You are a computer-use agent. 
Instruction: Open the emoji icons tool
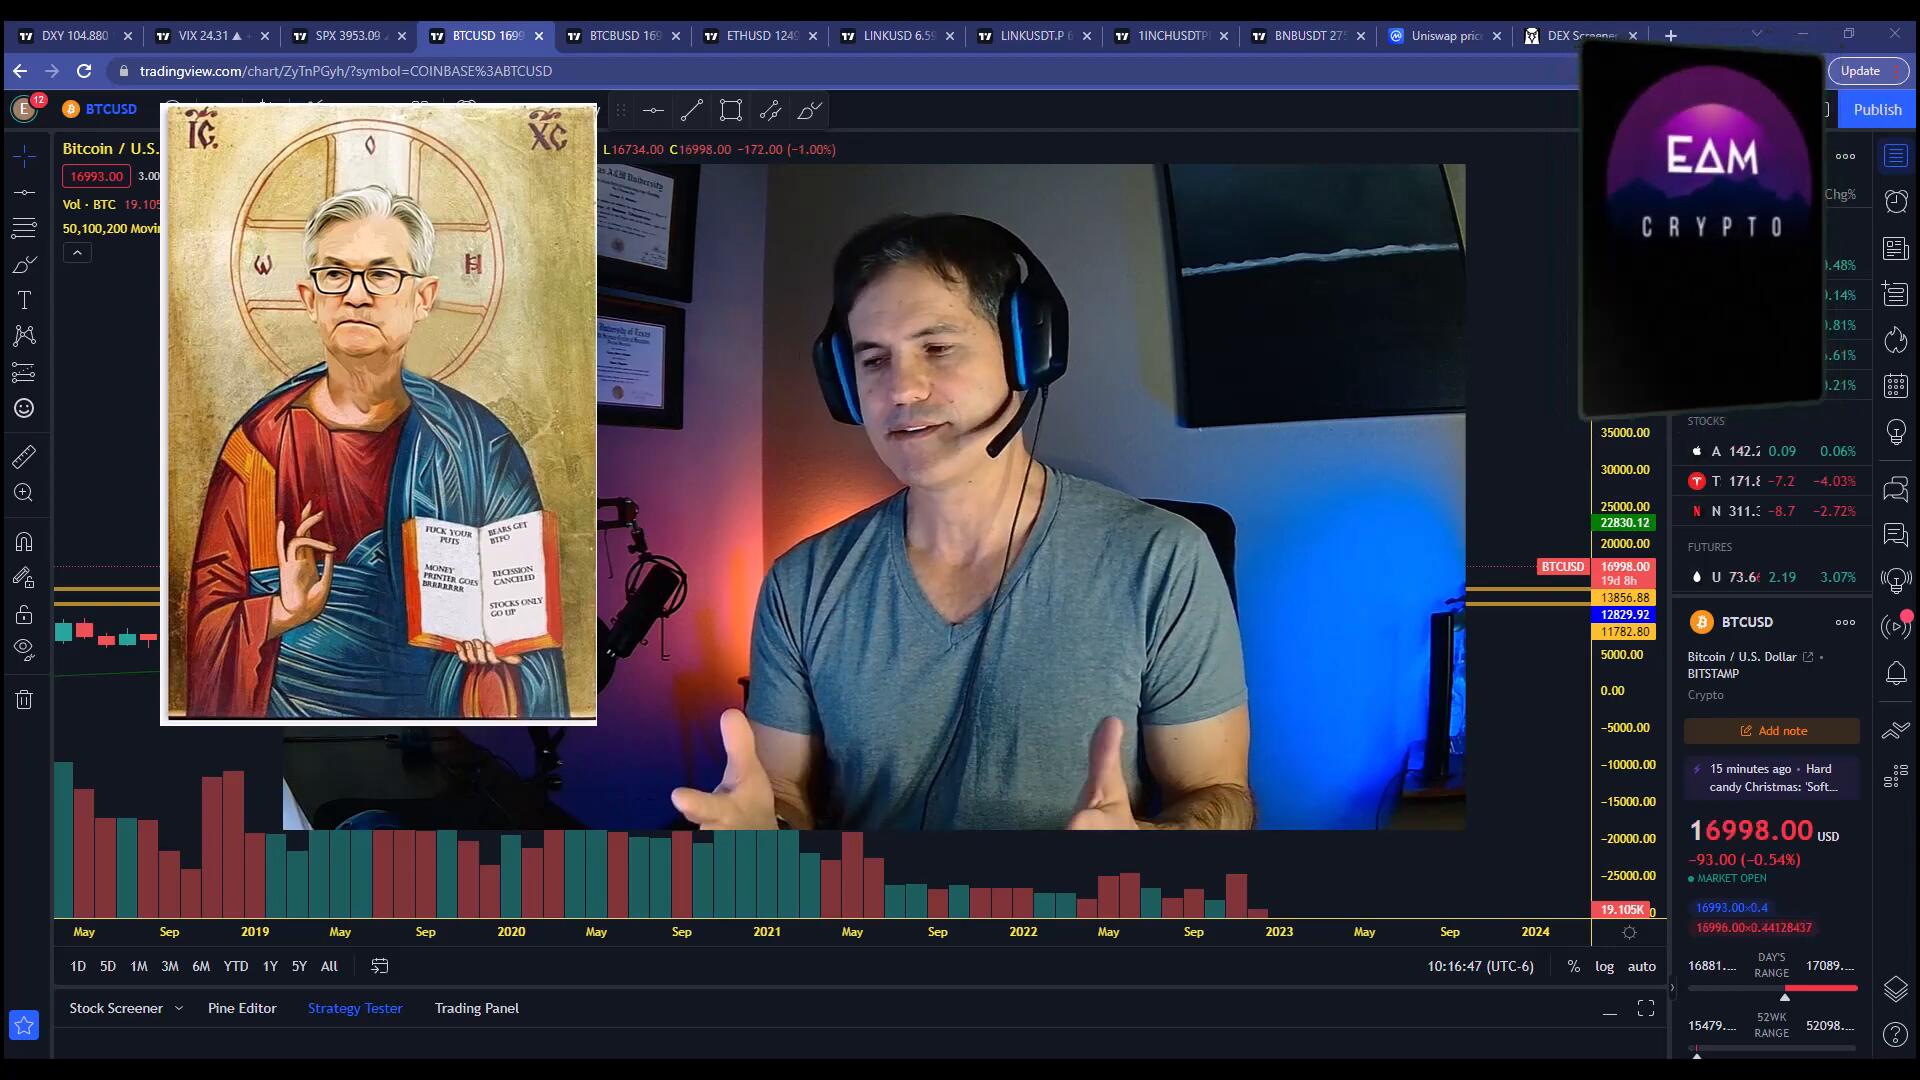coord(24,408)
